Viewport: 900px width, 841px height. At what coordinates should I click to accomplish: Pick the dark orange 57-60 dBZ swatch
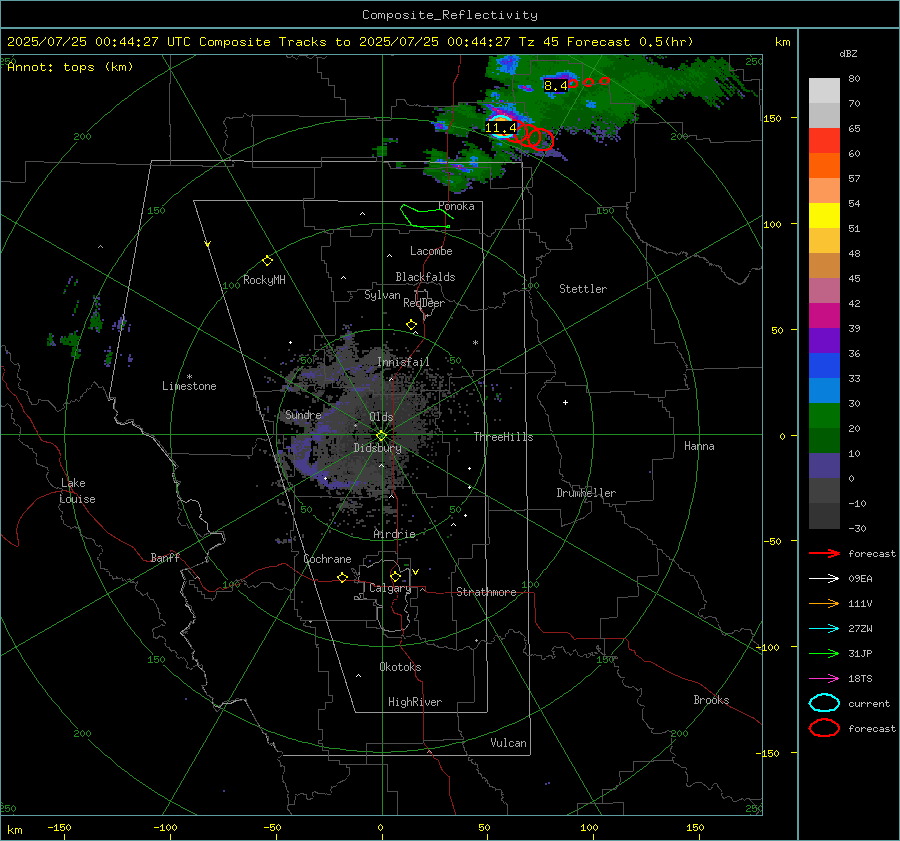[824, 166]
